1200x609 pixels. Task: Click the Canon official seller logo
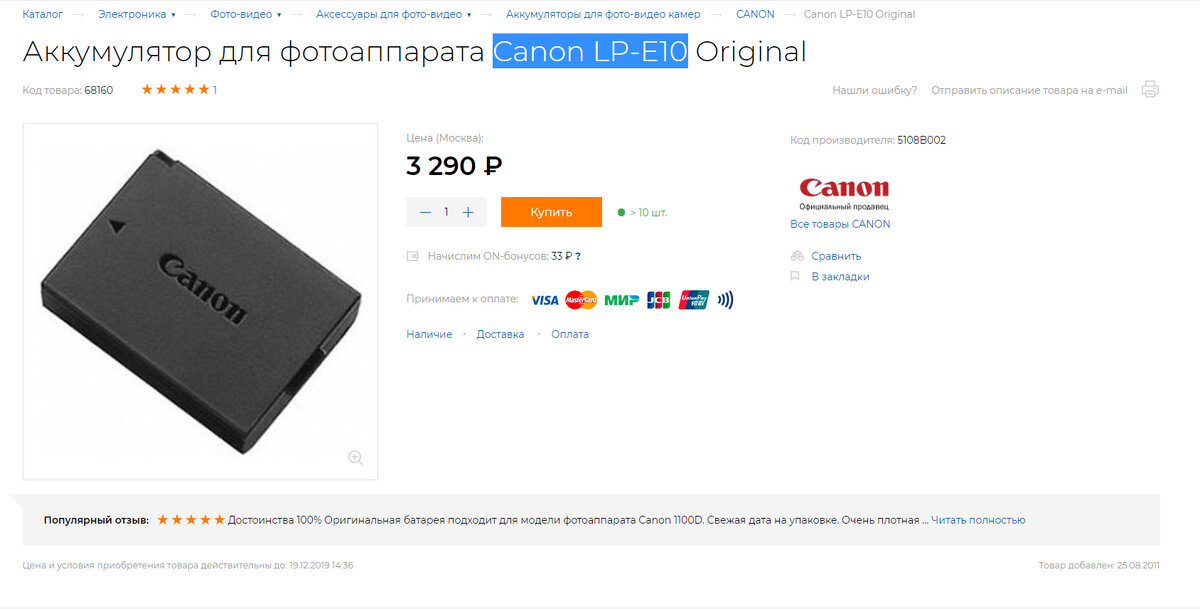844,191
